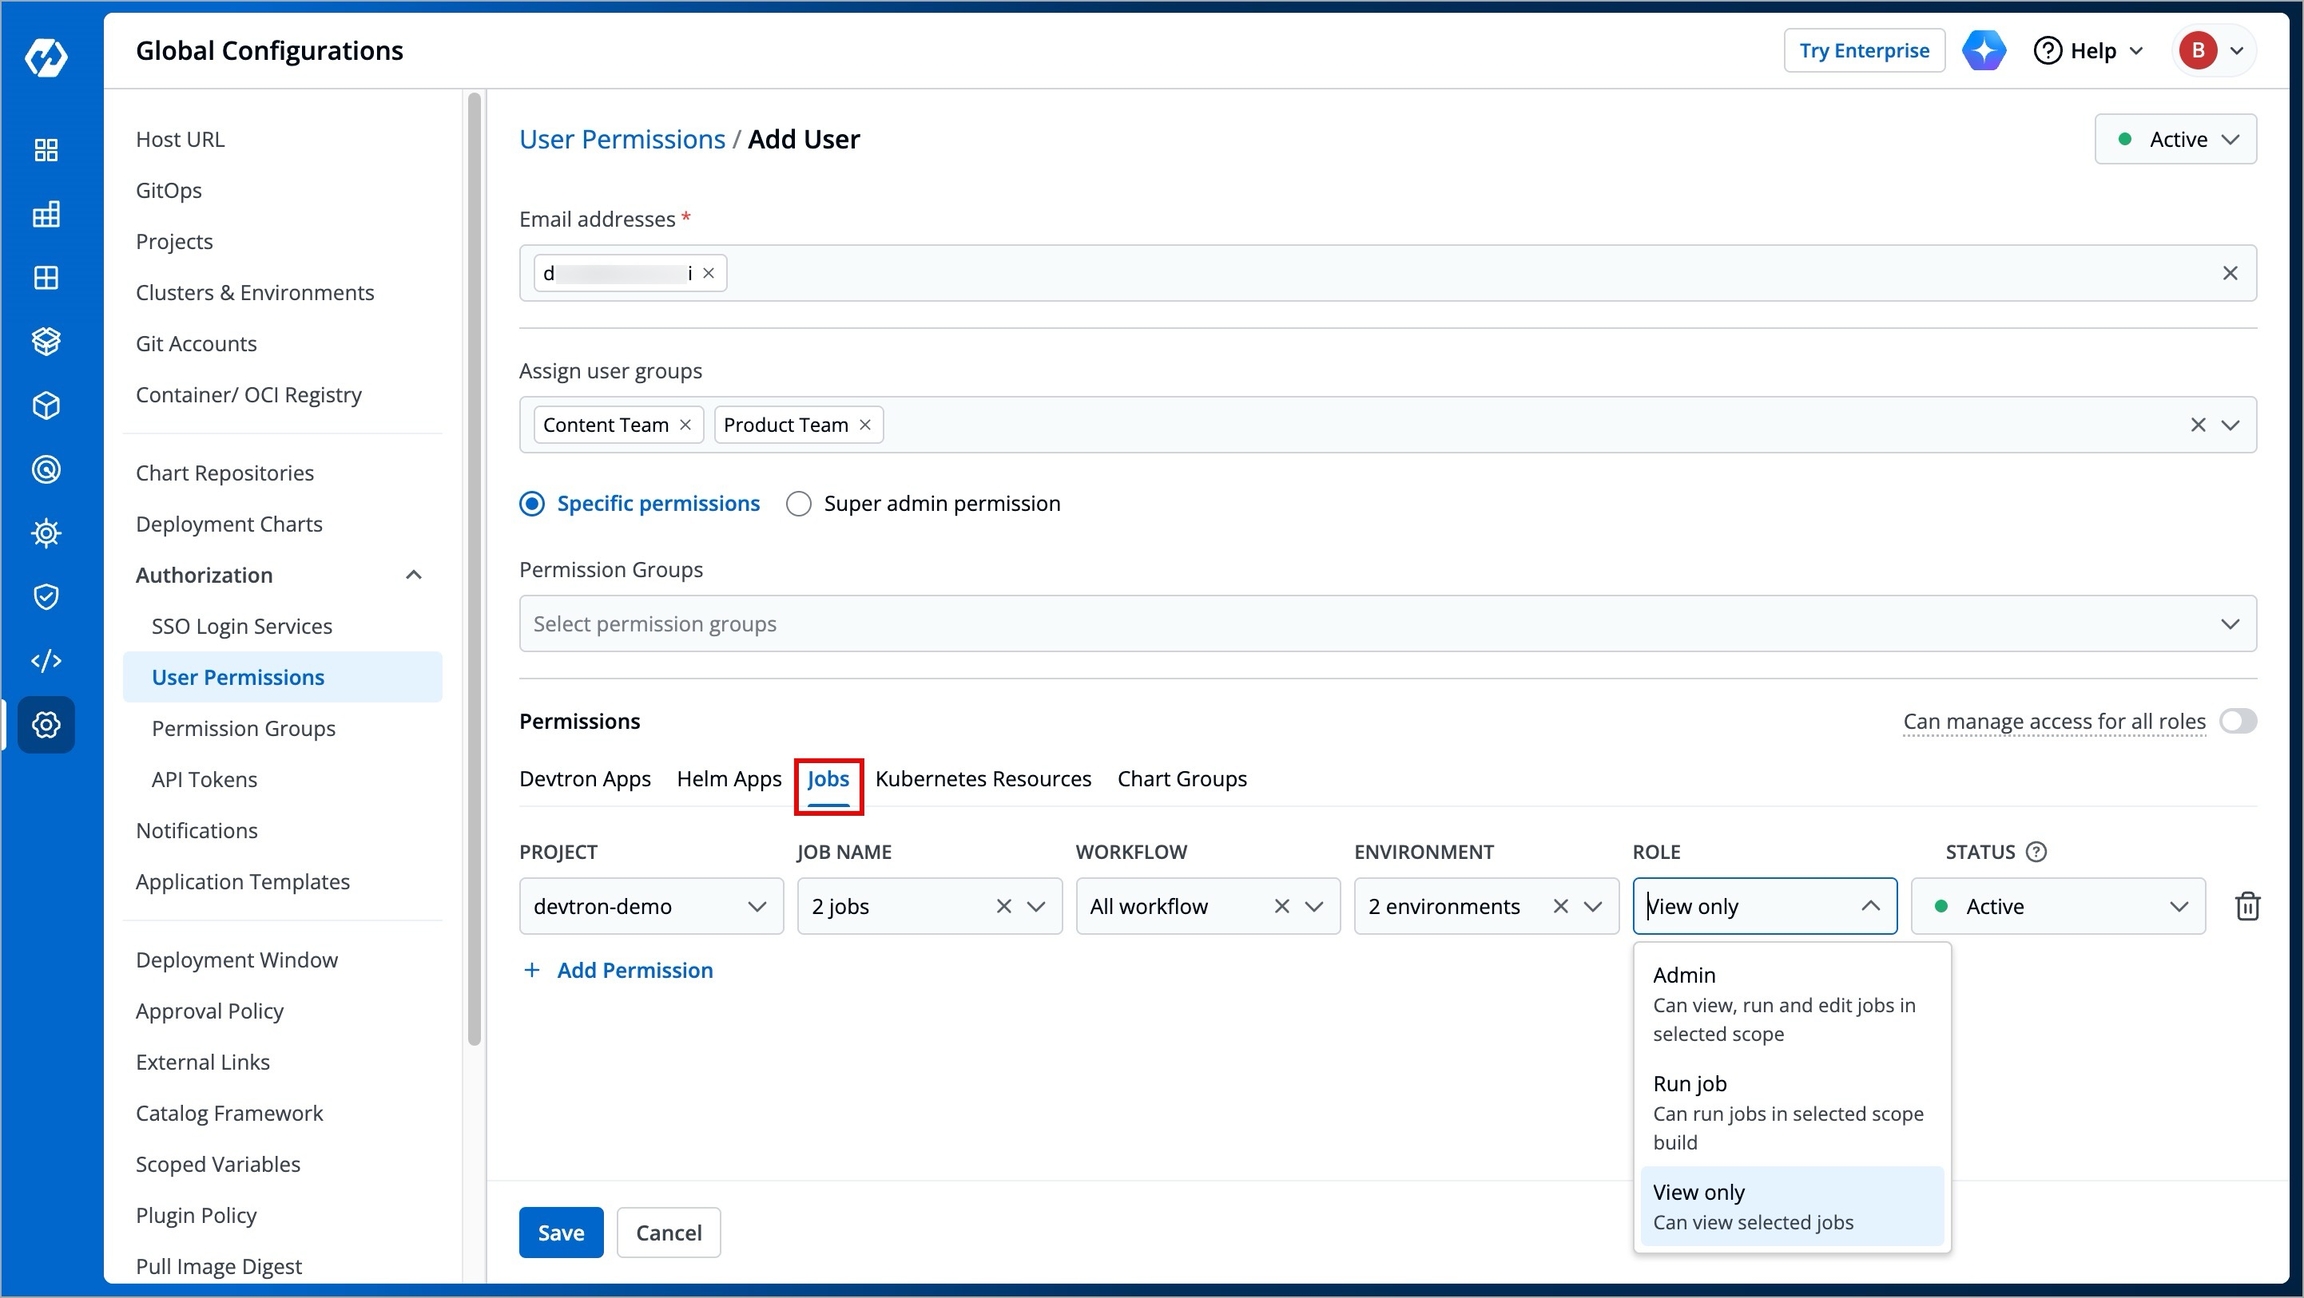Clear the 2 jobs selection
This screenshot has width=2304, height=1298.
pyautogui.click(x=1004, y=906)
